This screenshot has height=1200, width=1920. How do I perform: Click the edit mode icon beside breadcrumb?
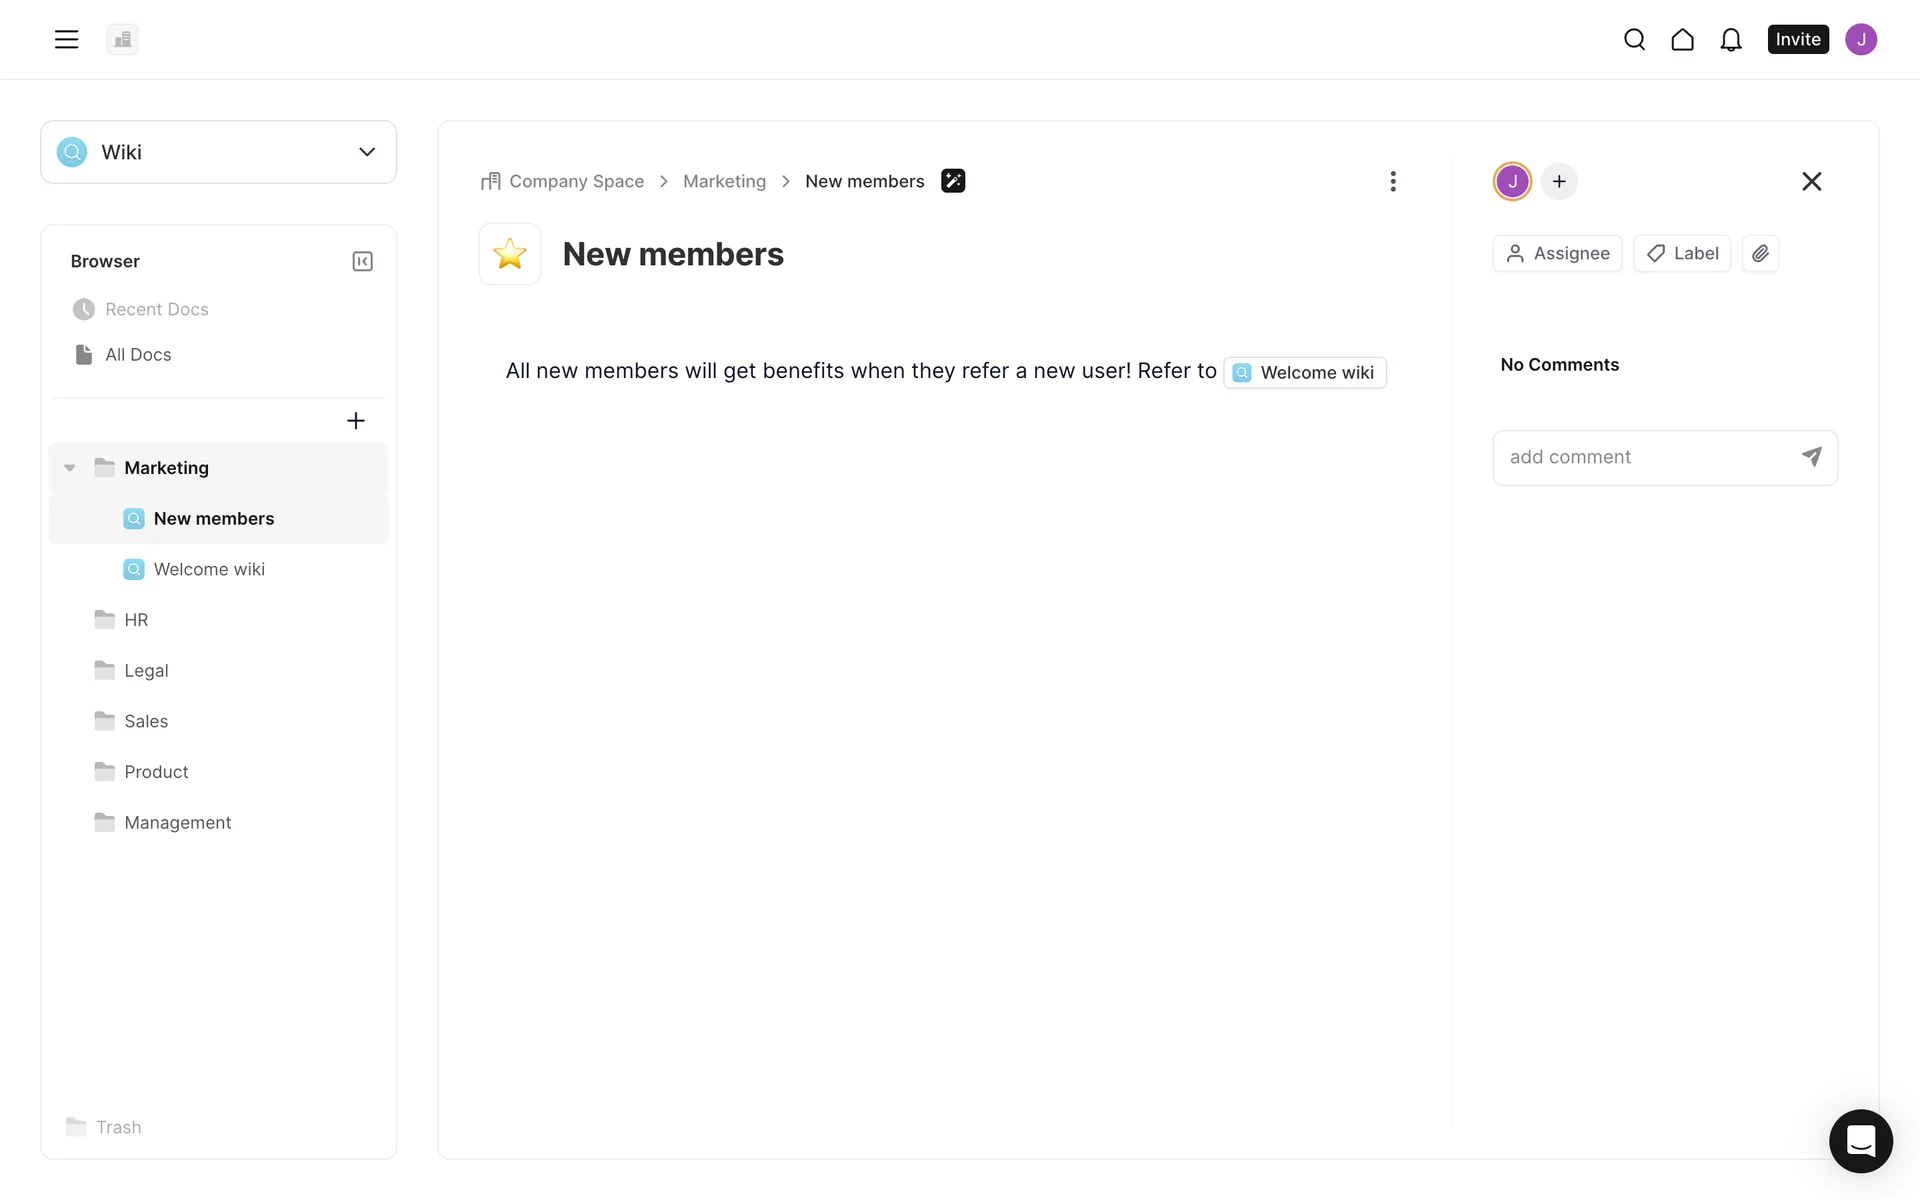[952, 181]
